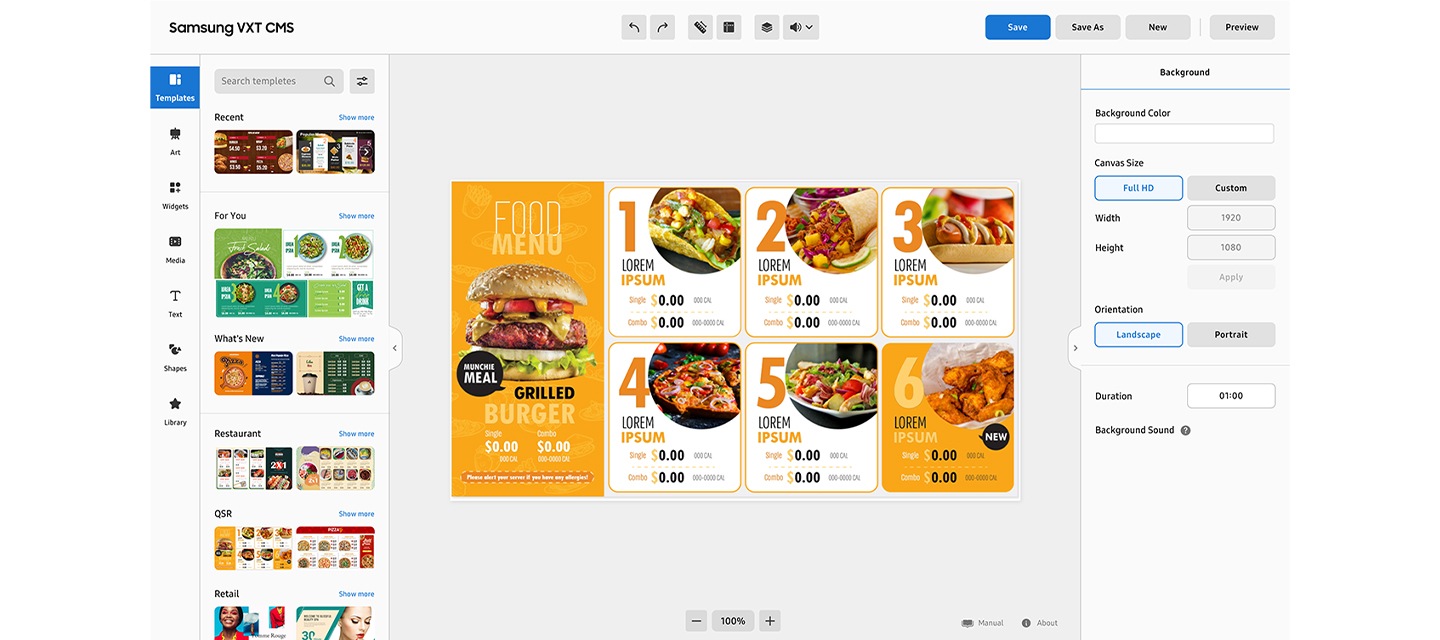The width and height of the screenshot is (1440, 640).
Task: Click the template filter settings icon
Action: pos(362,81)
